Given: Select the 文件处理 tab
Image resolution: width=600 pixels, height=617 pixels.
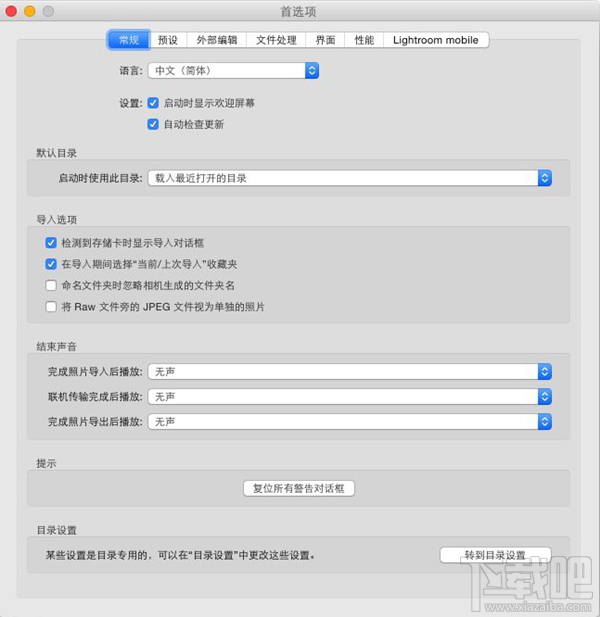Looking at the screenshot, I should click(x=276, y=40).
